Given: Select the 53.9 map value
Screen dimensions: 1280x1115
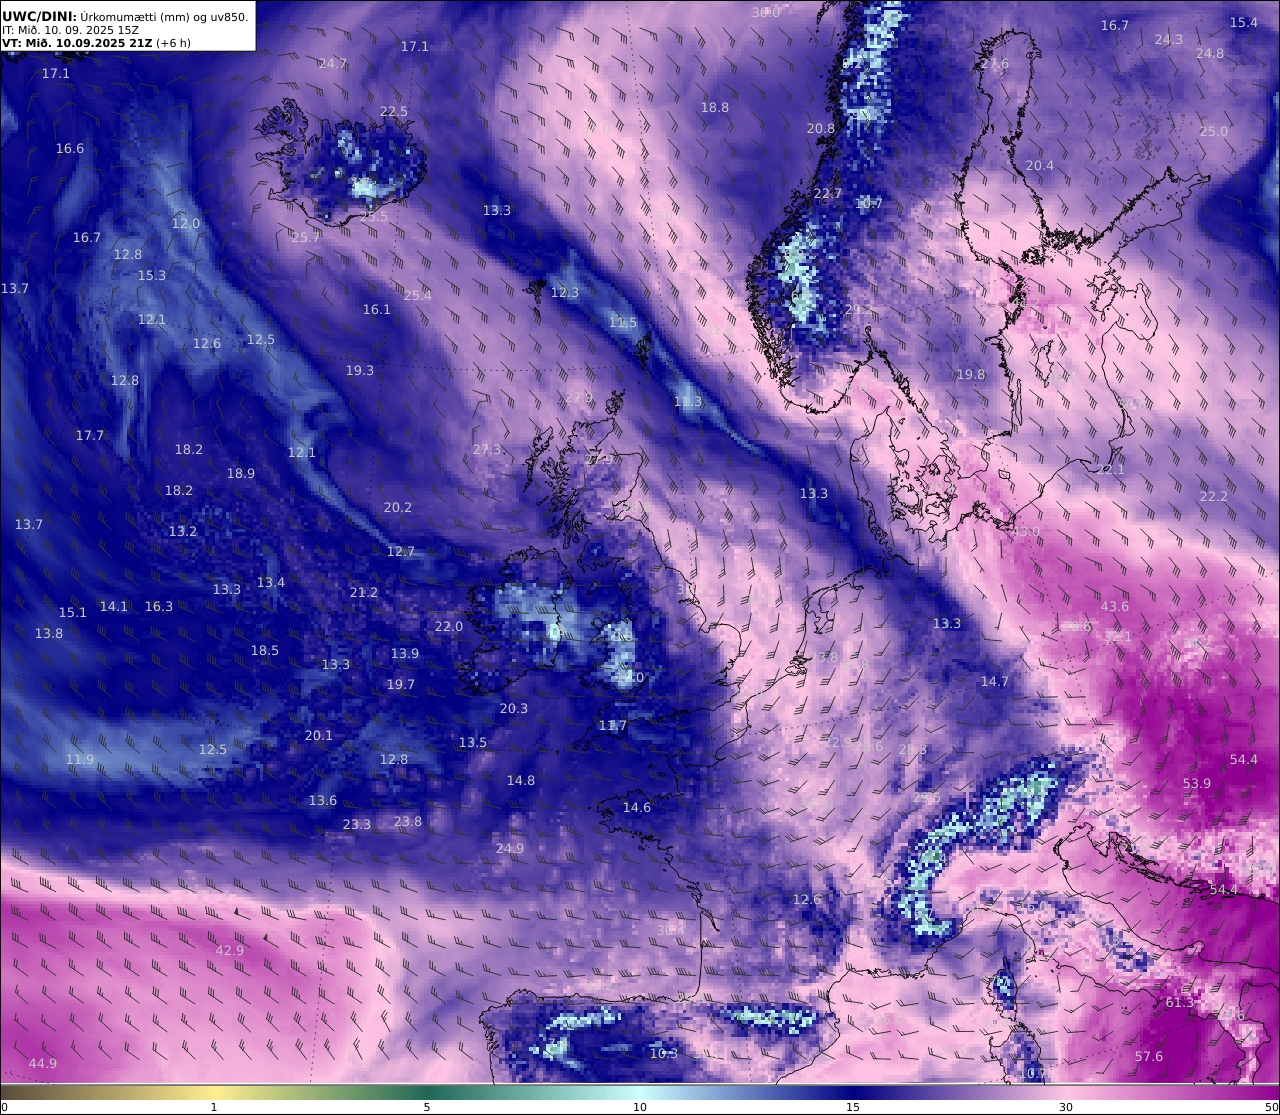Looking at the screenshot, I should (1197, 783).
